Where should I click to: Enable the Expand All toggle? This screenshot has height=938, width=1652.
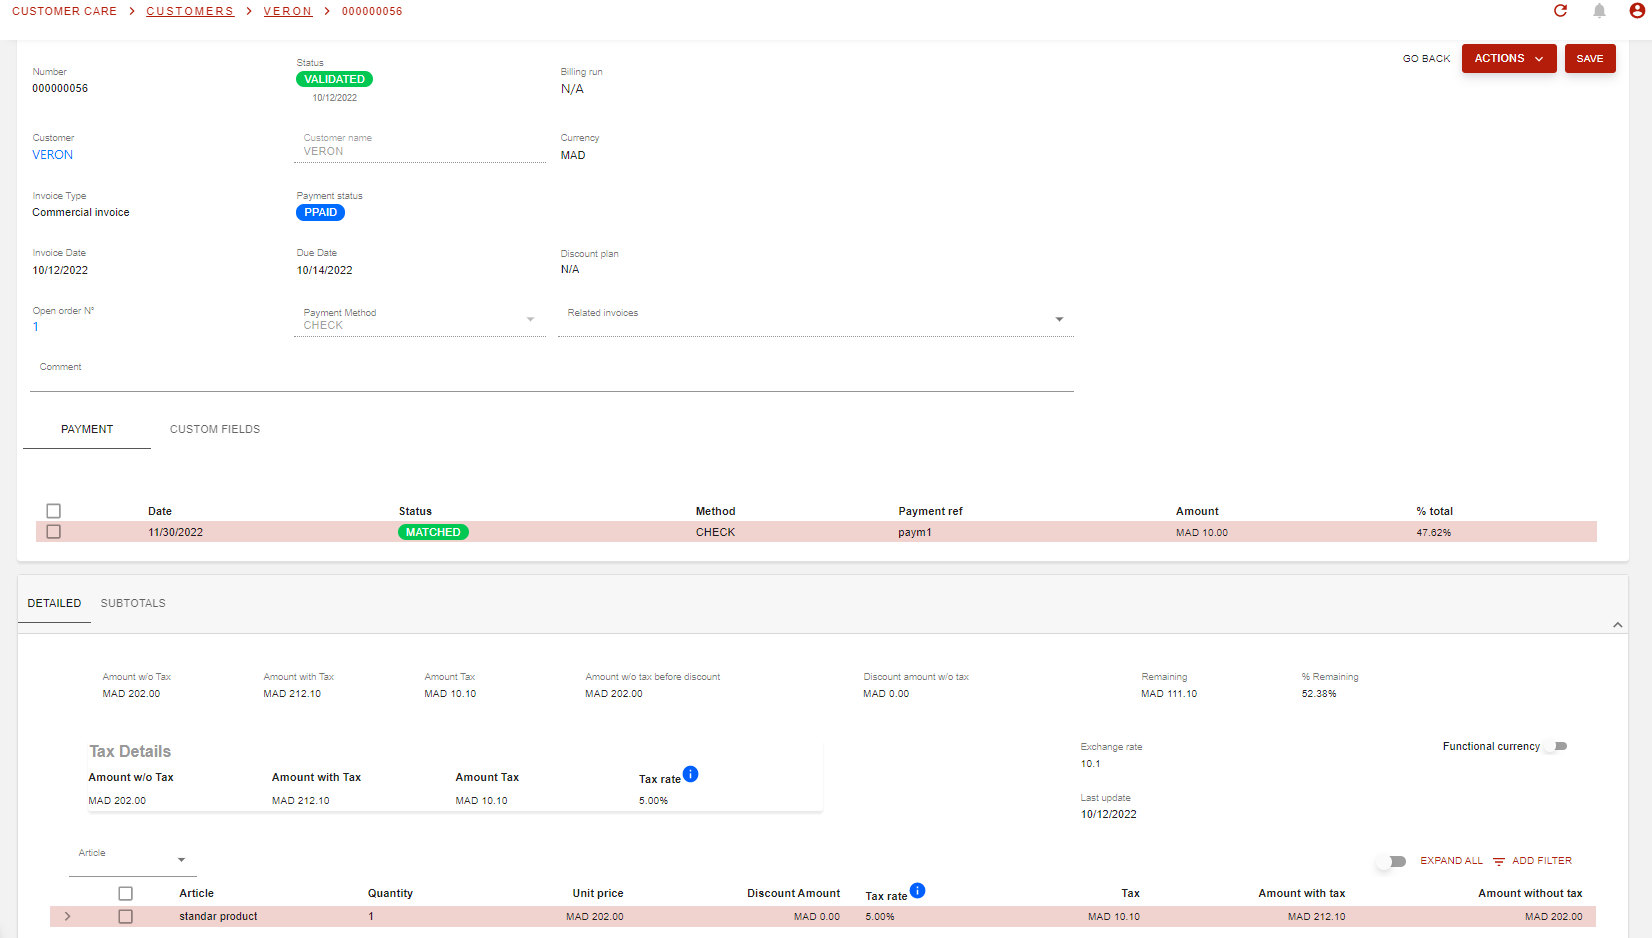(1390, 861)
